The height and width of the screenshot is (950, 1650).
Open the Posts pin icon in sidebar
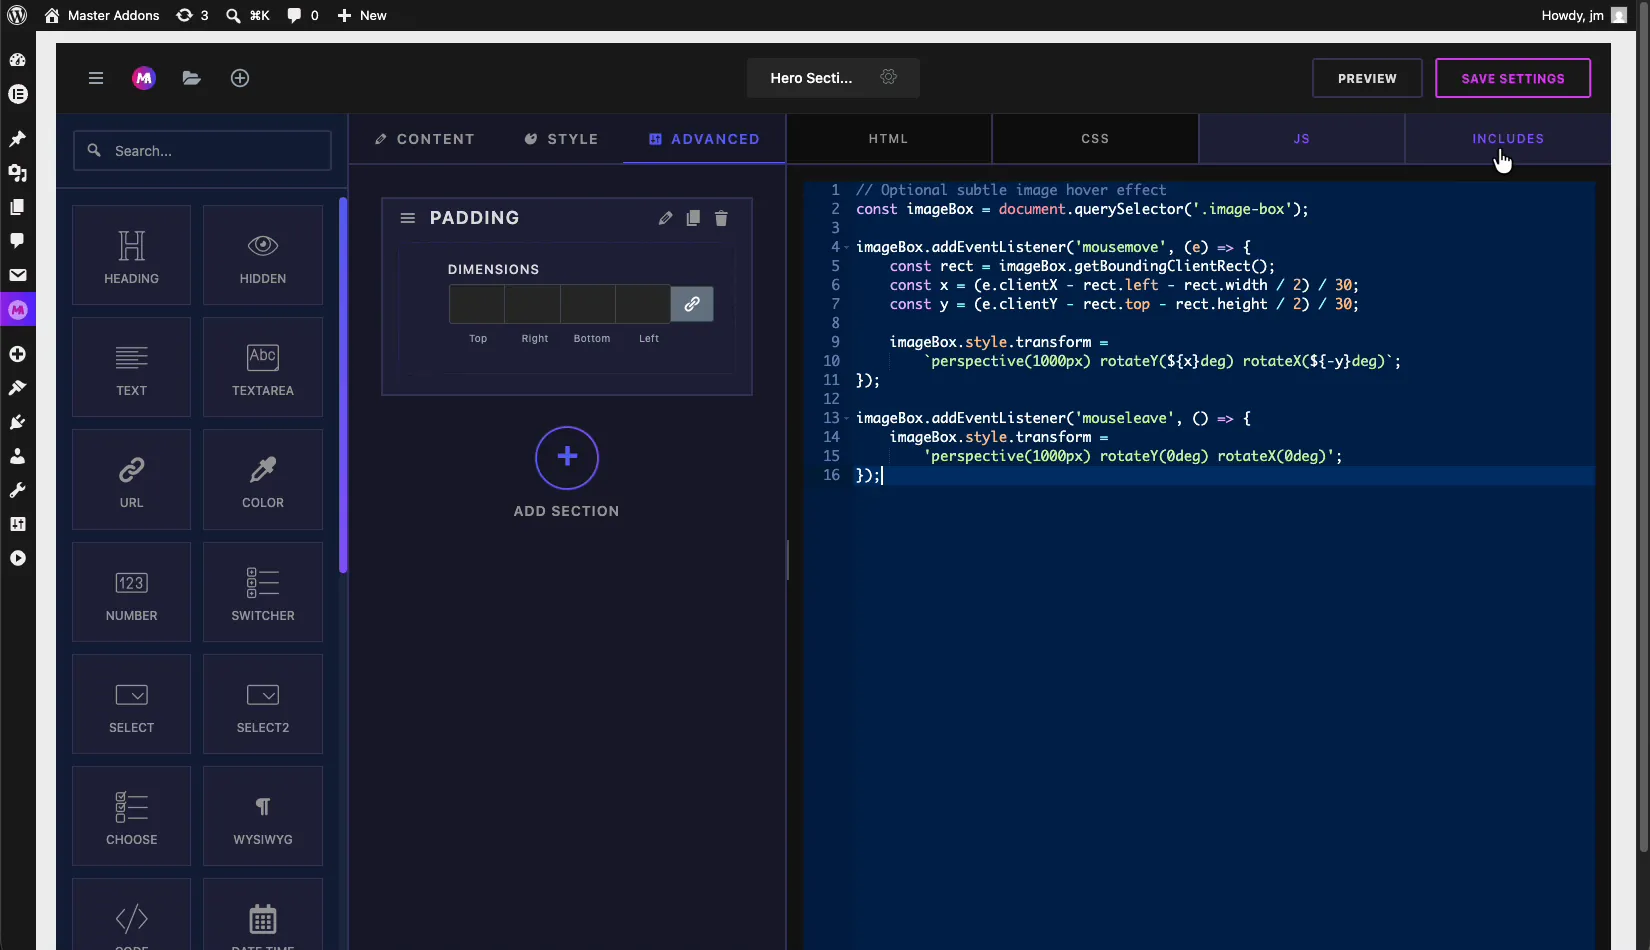[17, 139]
